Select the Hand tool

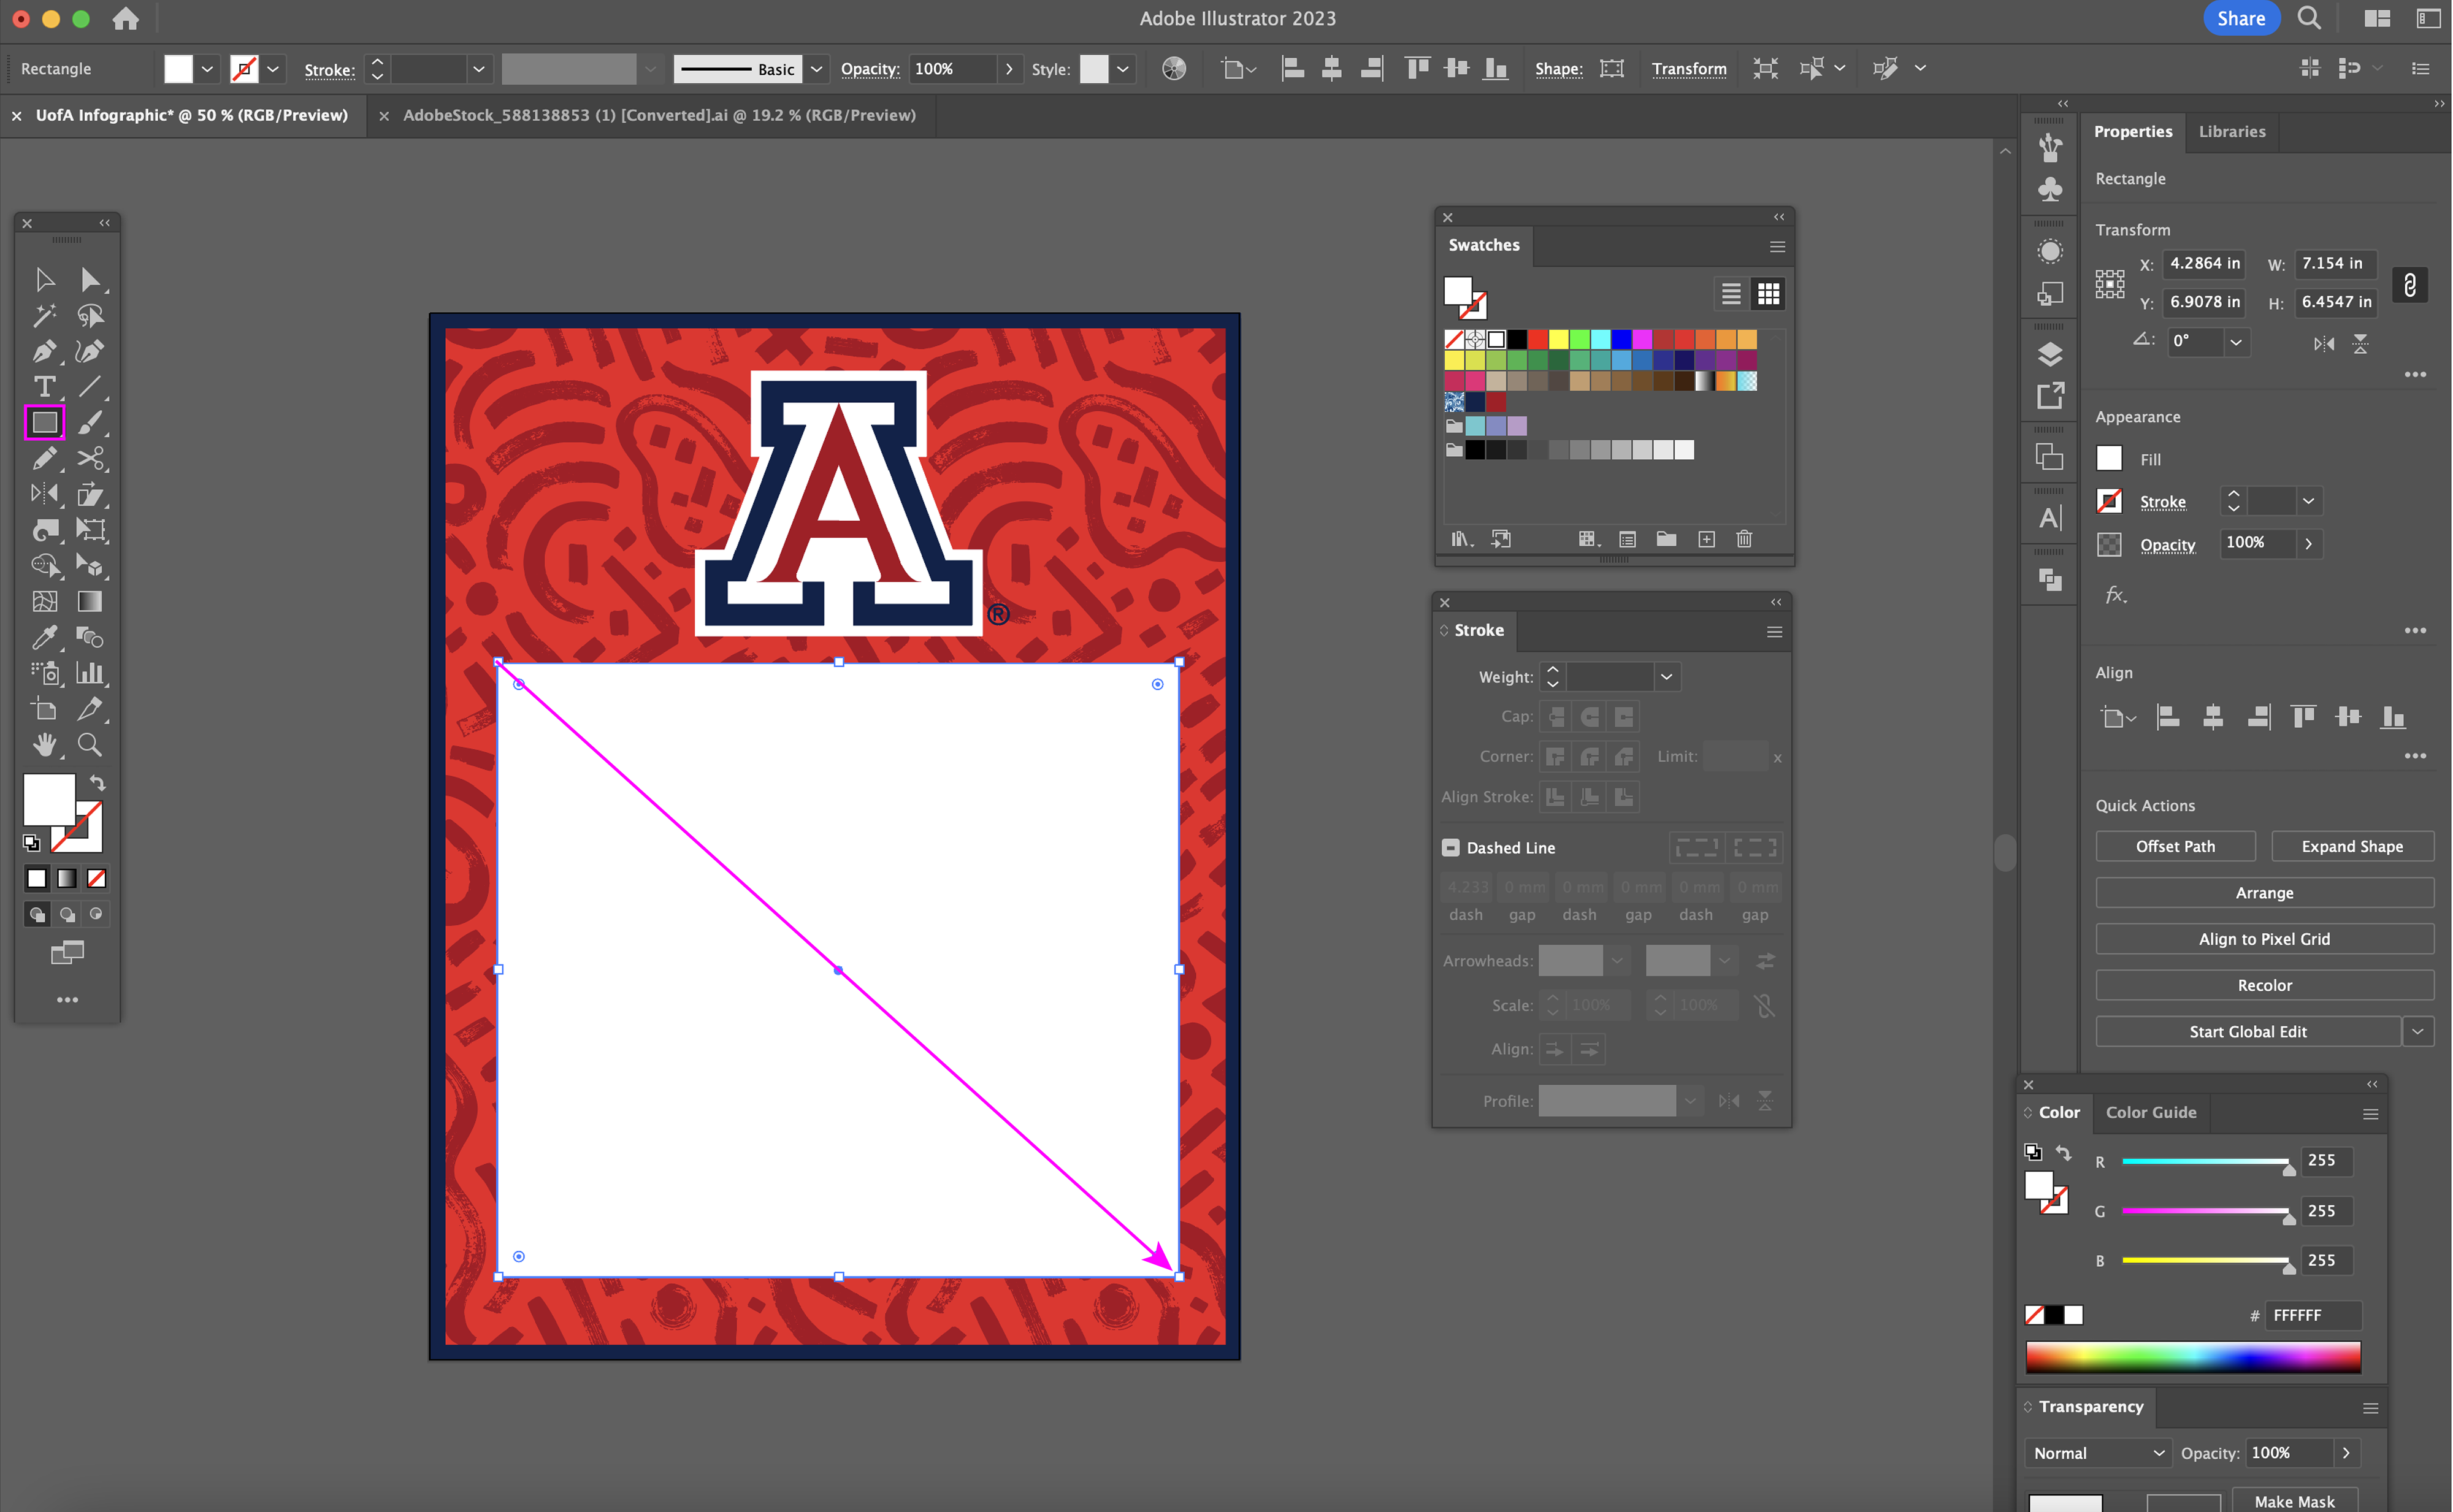coord(44,745)
